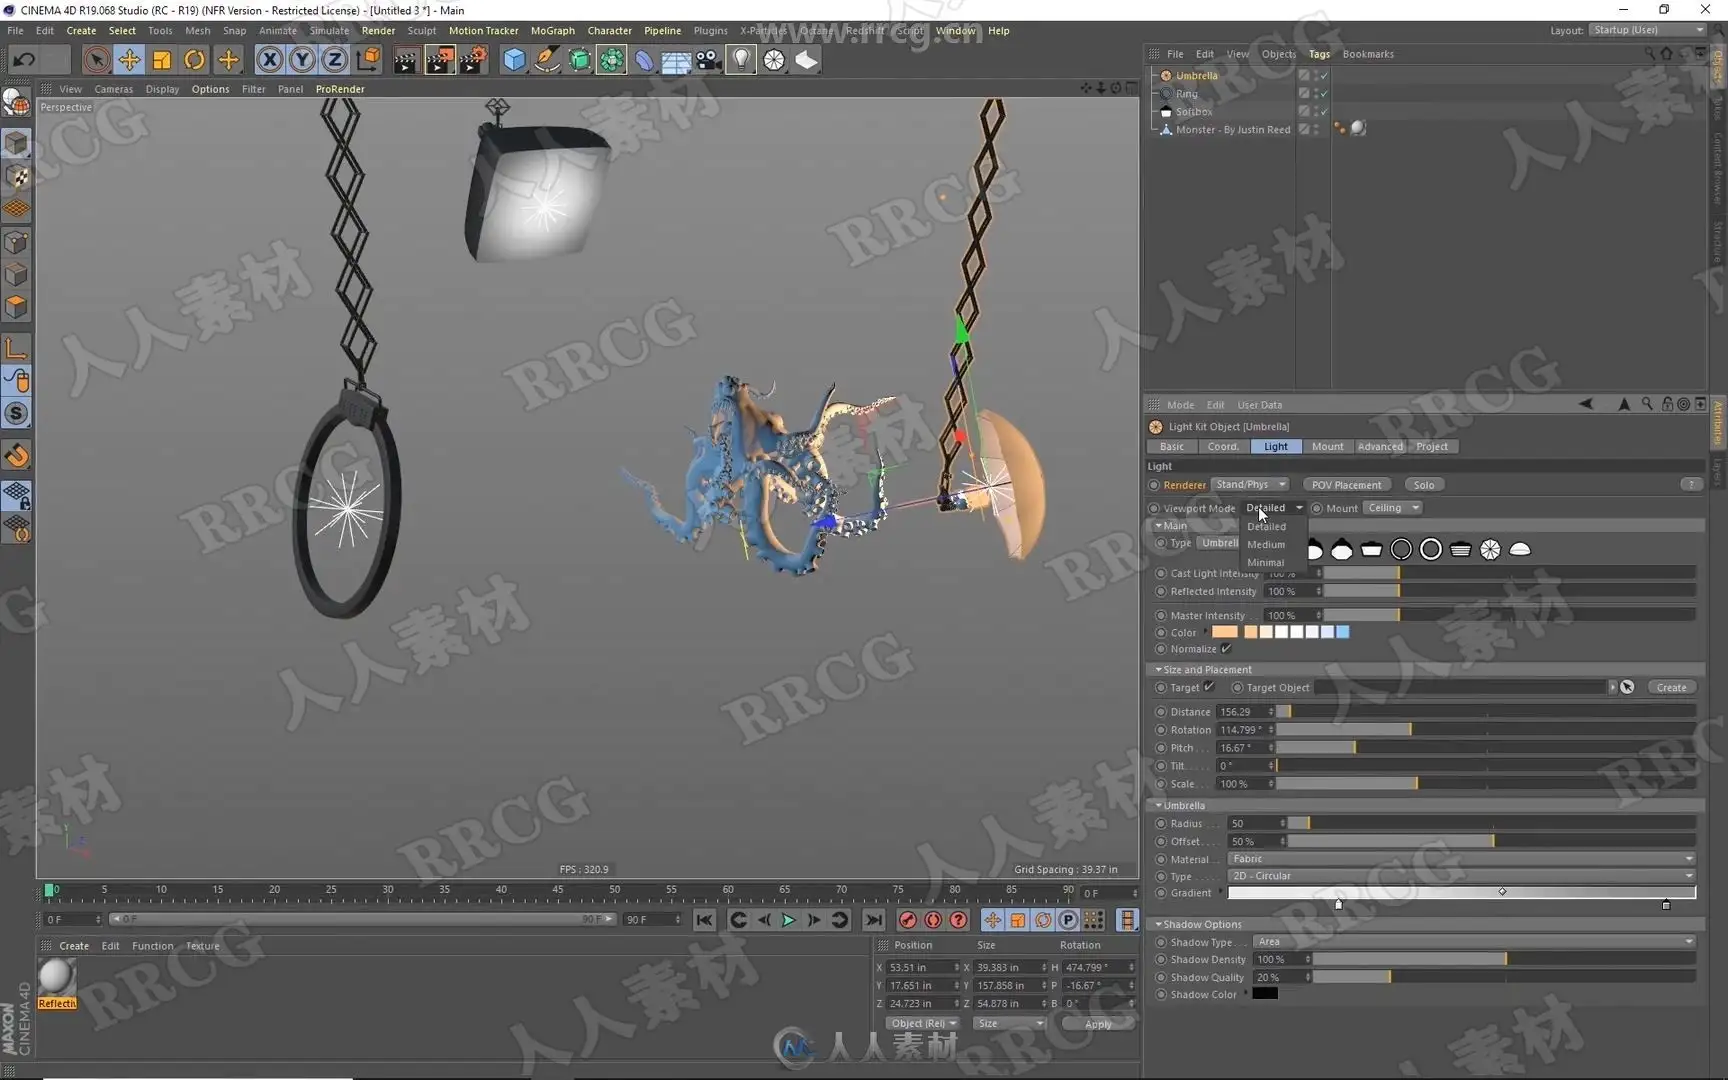Activate the Scale tool

(x=161, y=60)
